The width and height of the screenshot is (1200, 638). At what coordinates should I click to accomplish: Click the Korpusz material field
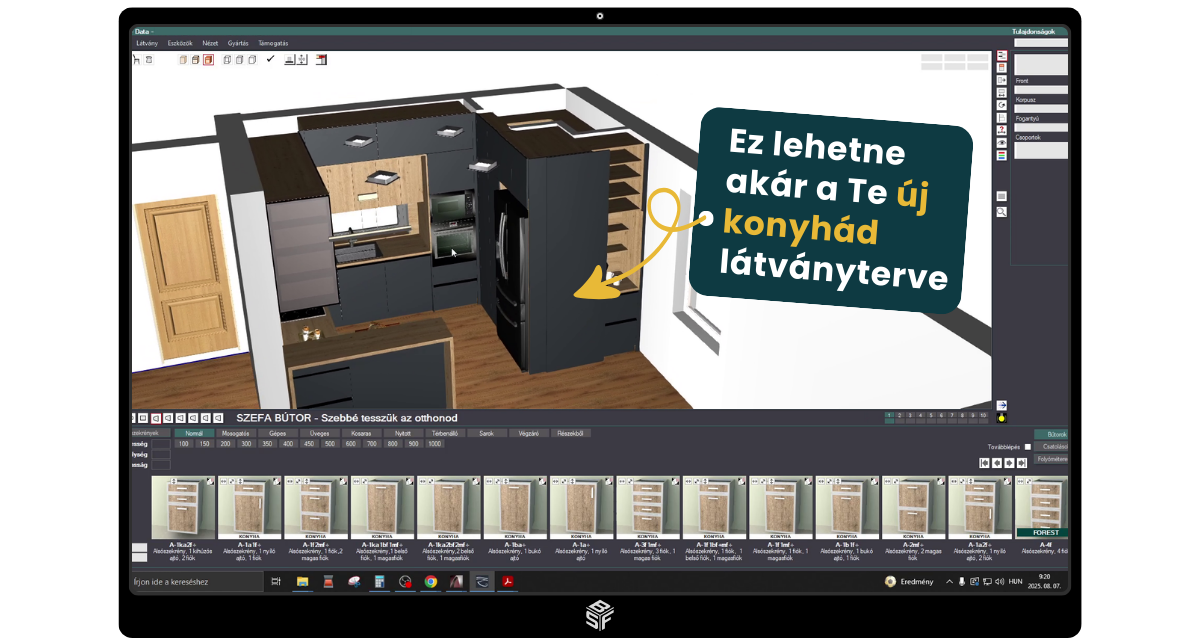[x=1041, y=109]
